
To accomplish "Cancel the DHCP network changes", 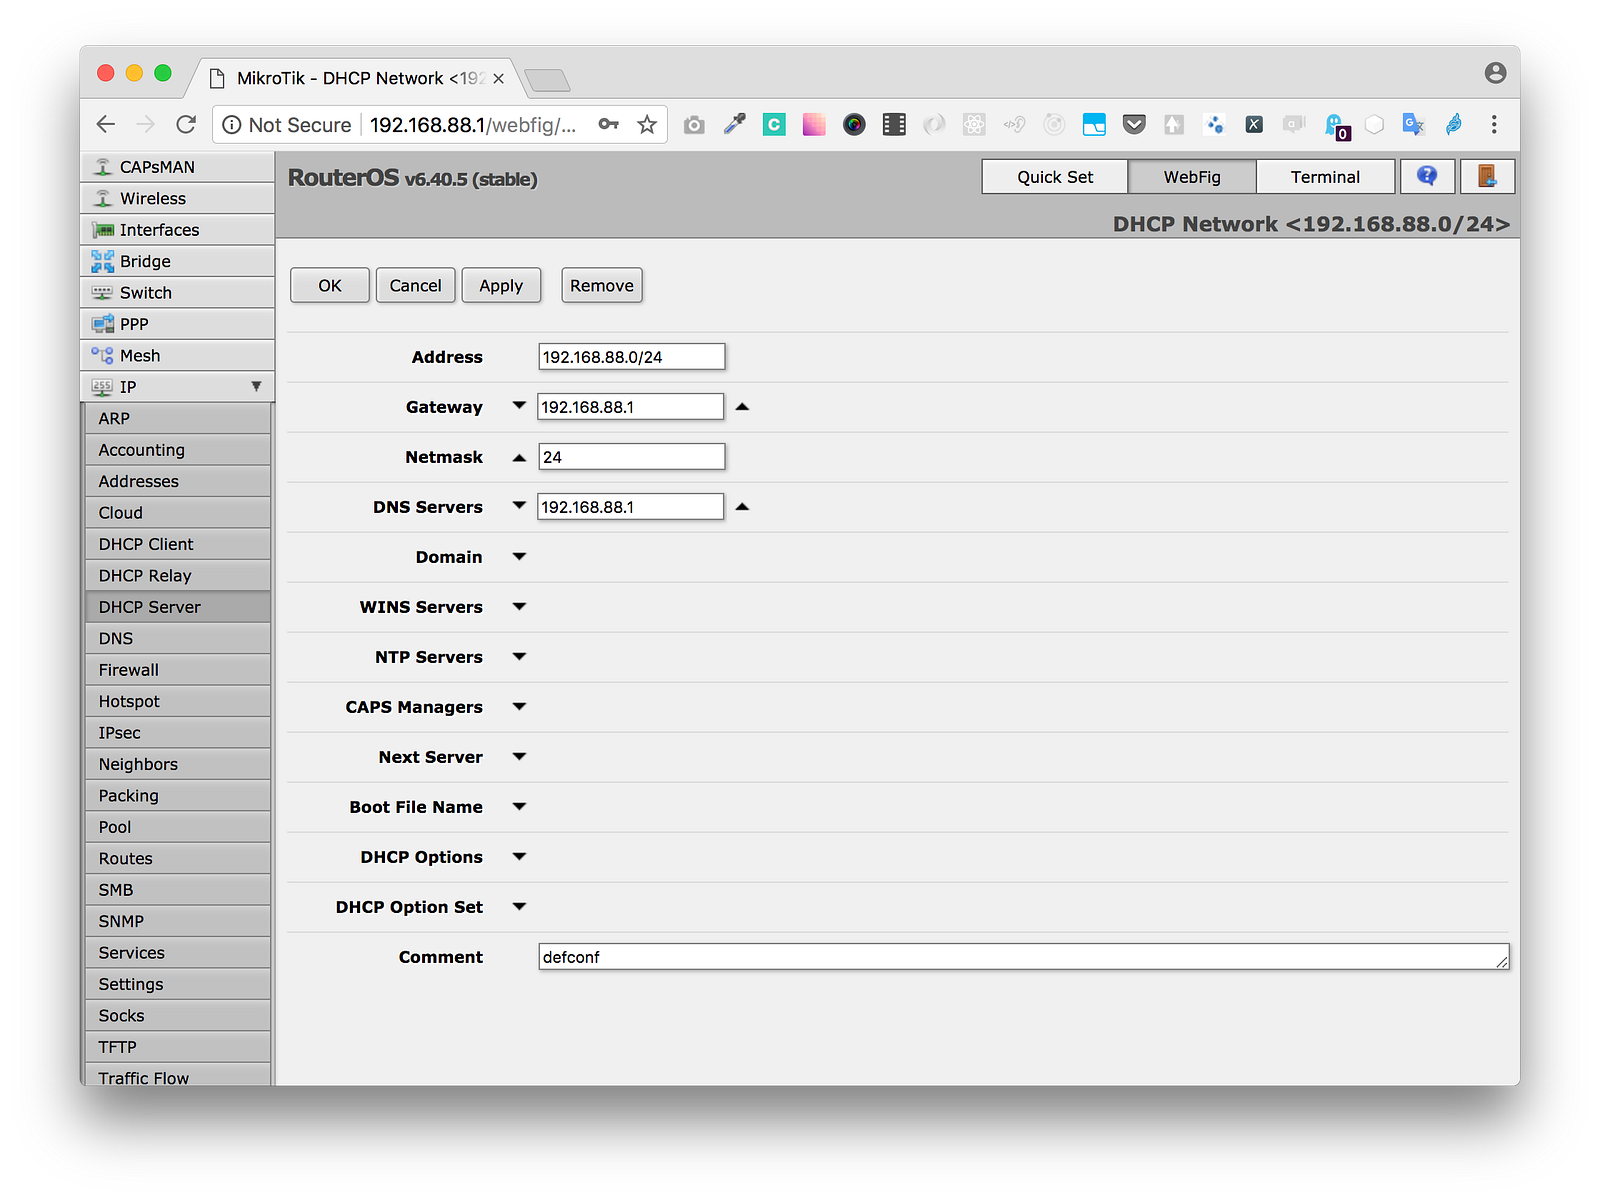I will 415,285.
